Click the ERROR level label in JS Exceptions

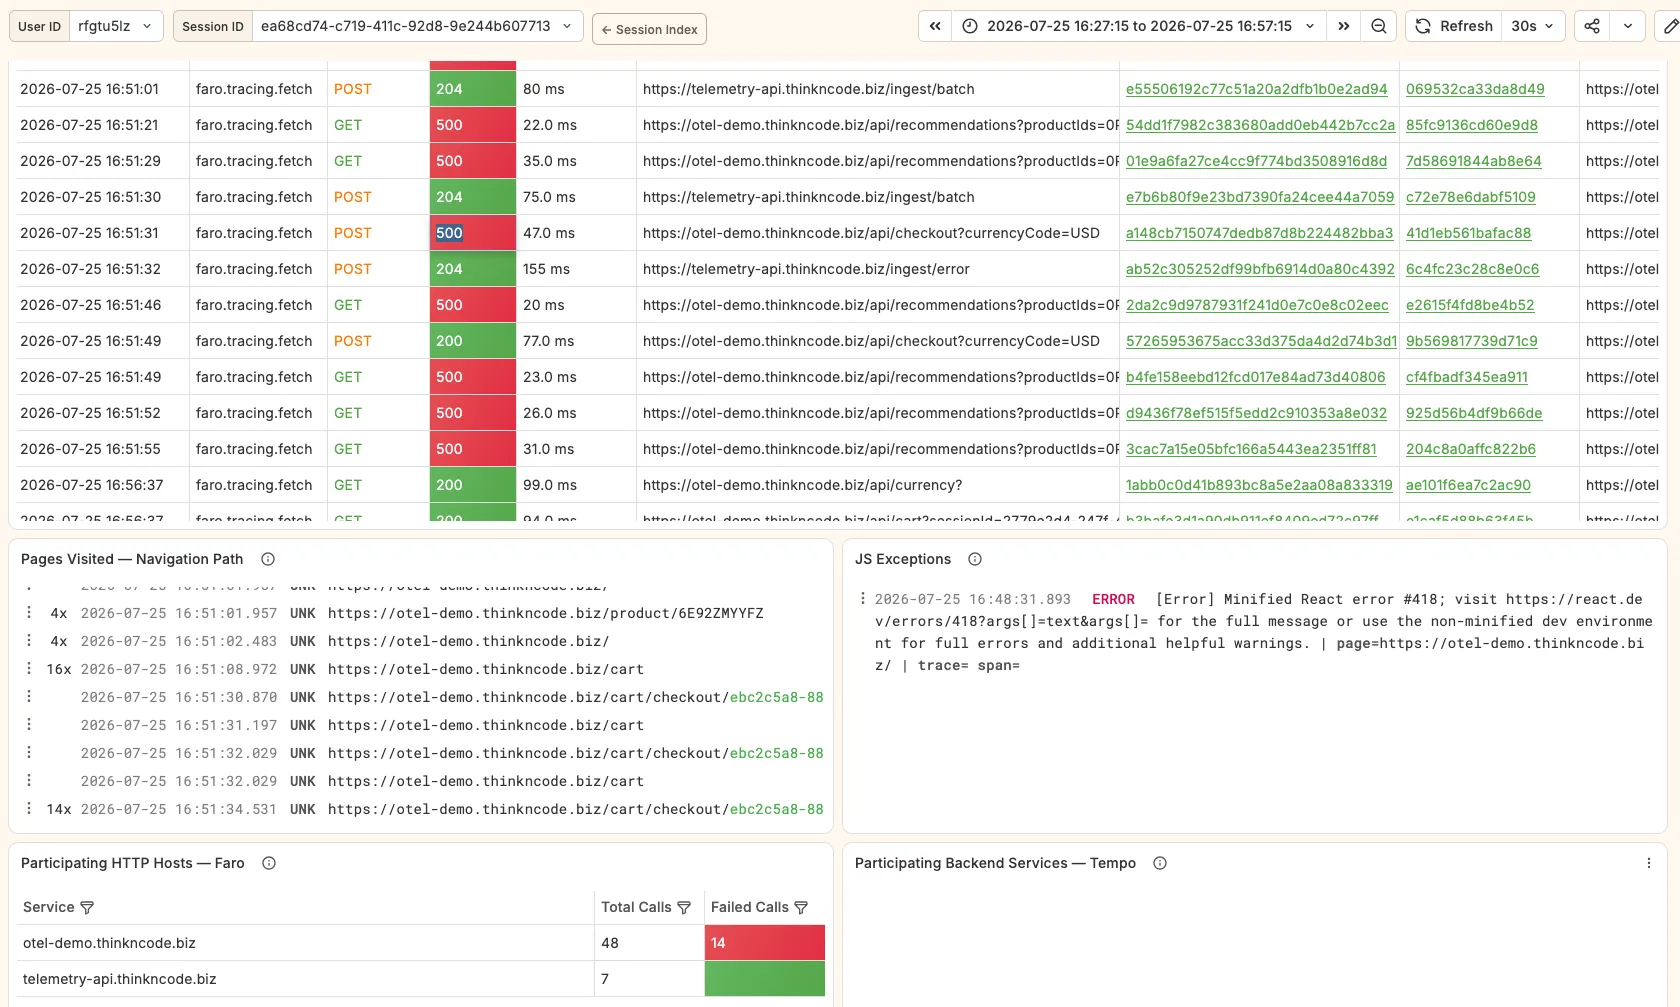[x=1113, y=599]
